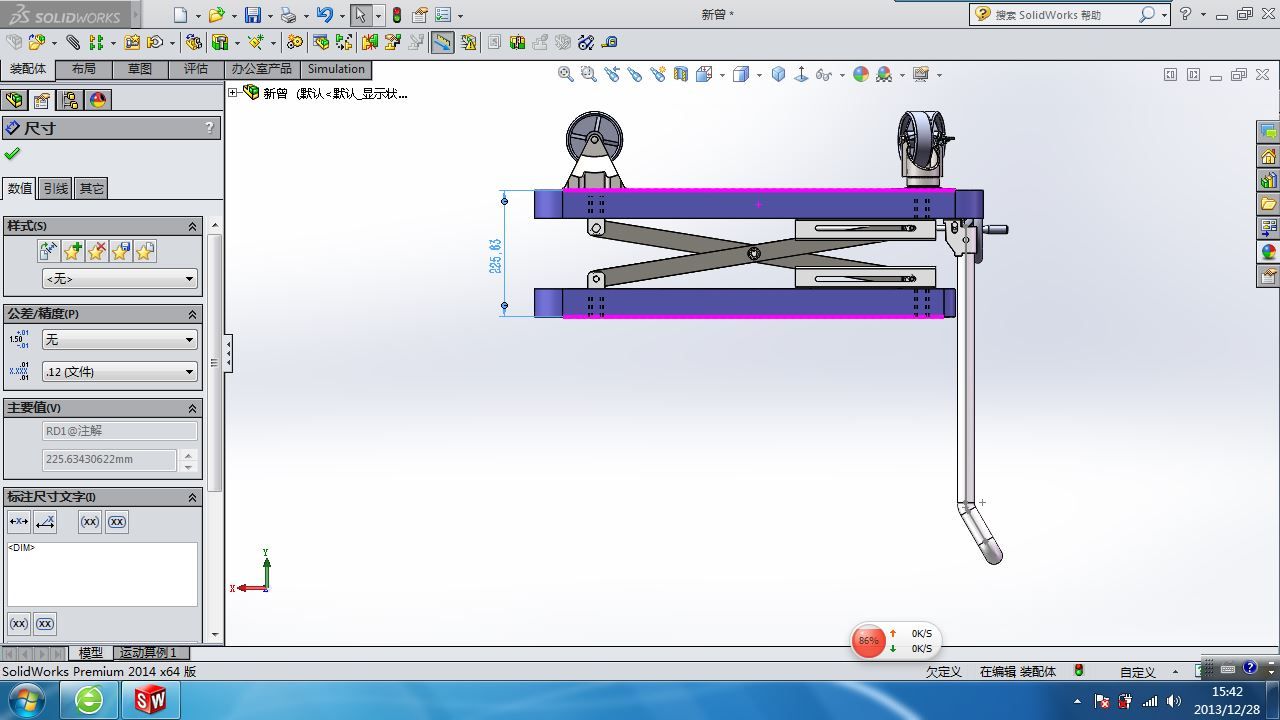Click the Load style star-folder icon

pos(144,251)
